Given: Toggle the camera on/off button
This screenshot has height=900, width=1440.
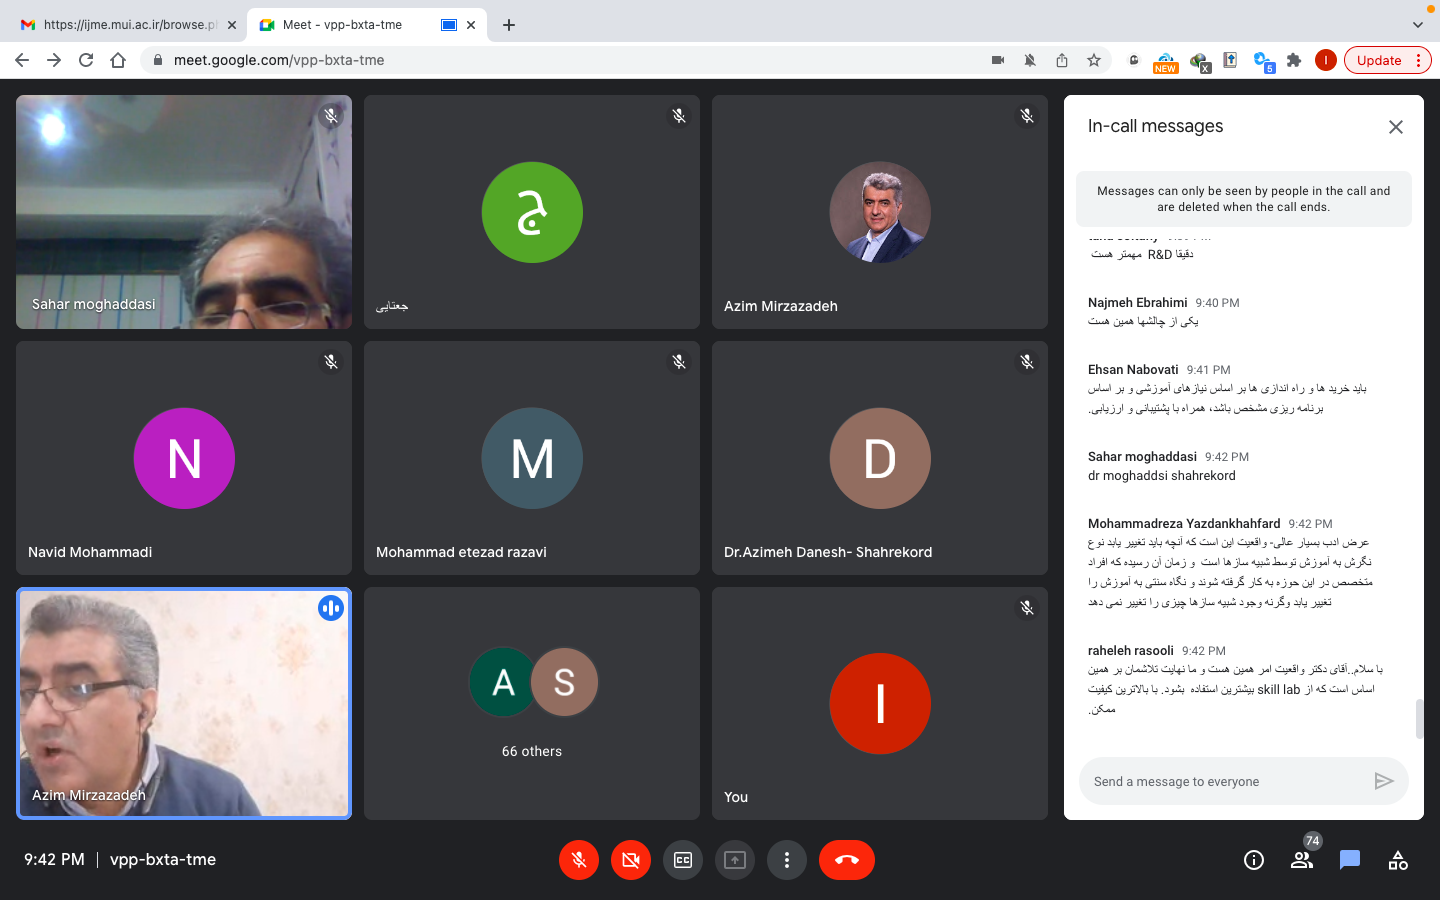Looking at the screenshot, I should (631, 860).
